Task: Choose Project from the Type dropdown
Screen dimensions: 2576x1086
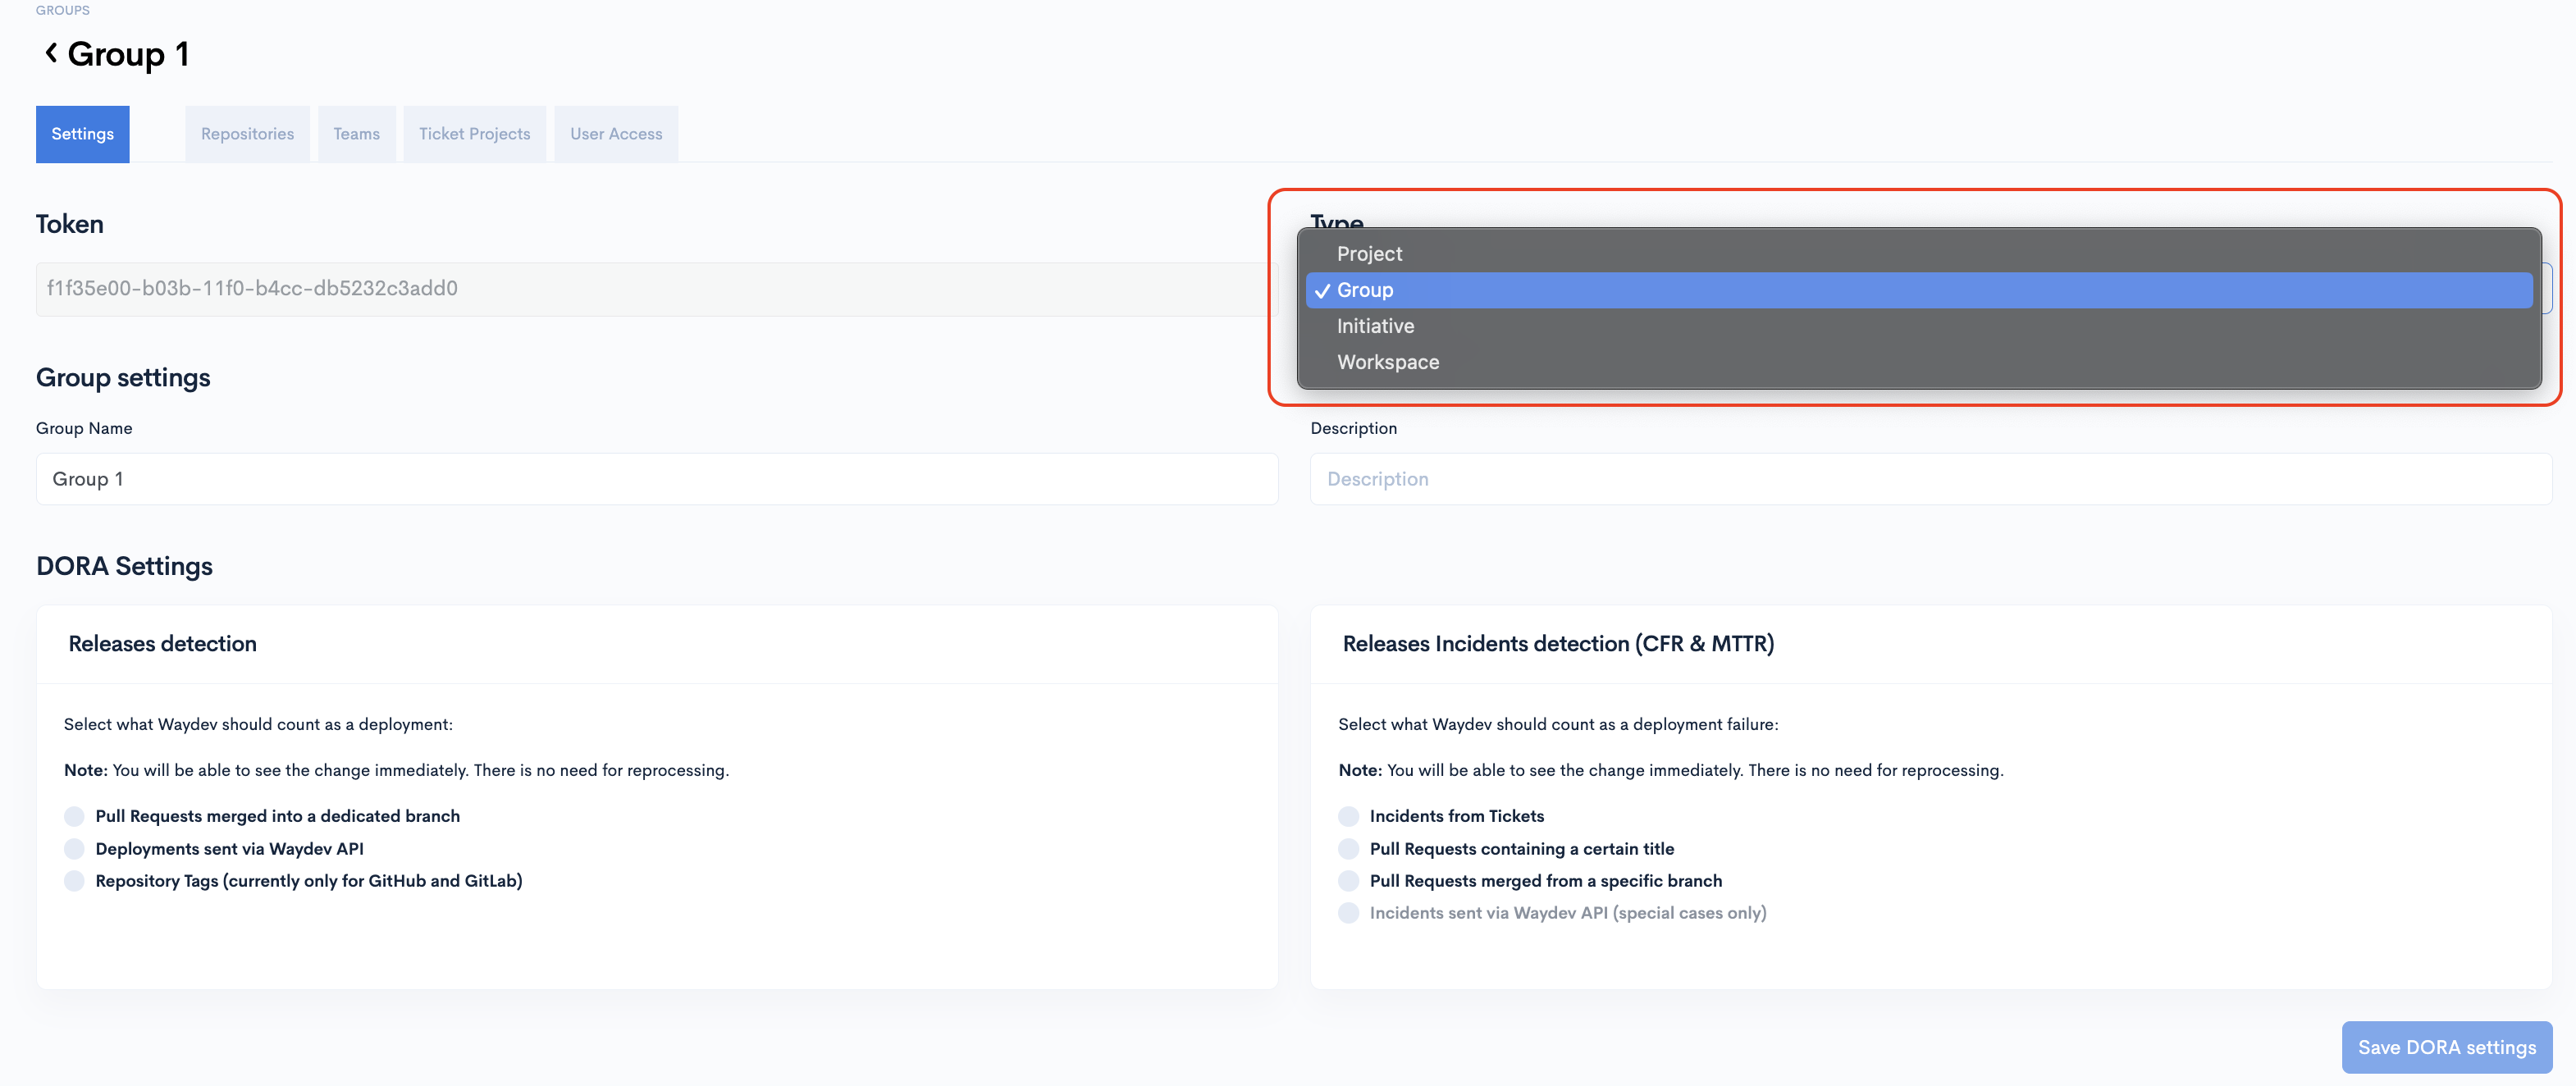Action: (1369, 254)
